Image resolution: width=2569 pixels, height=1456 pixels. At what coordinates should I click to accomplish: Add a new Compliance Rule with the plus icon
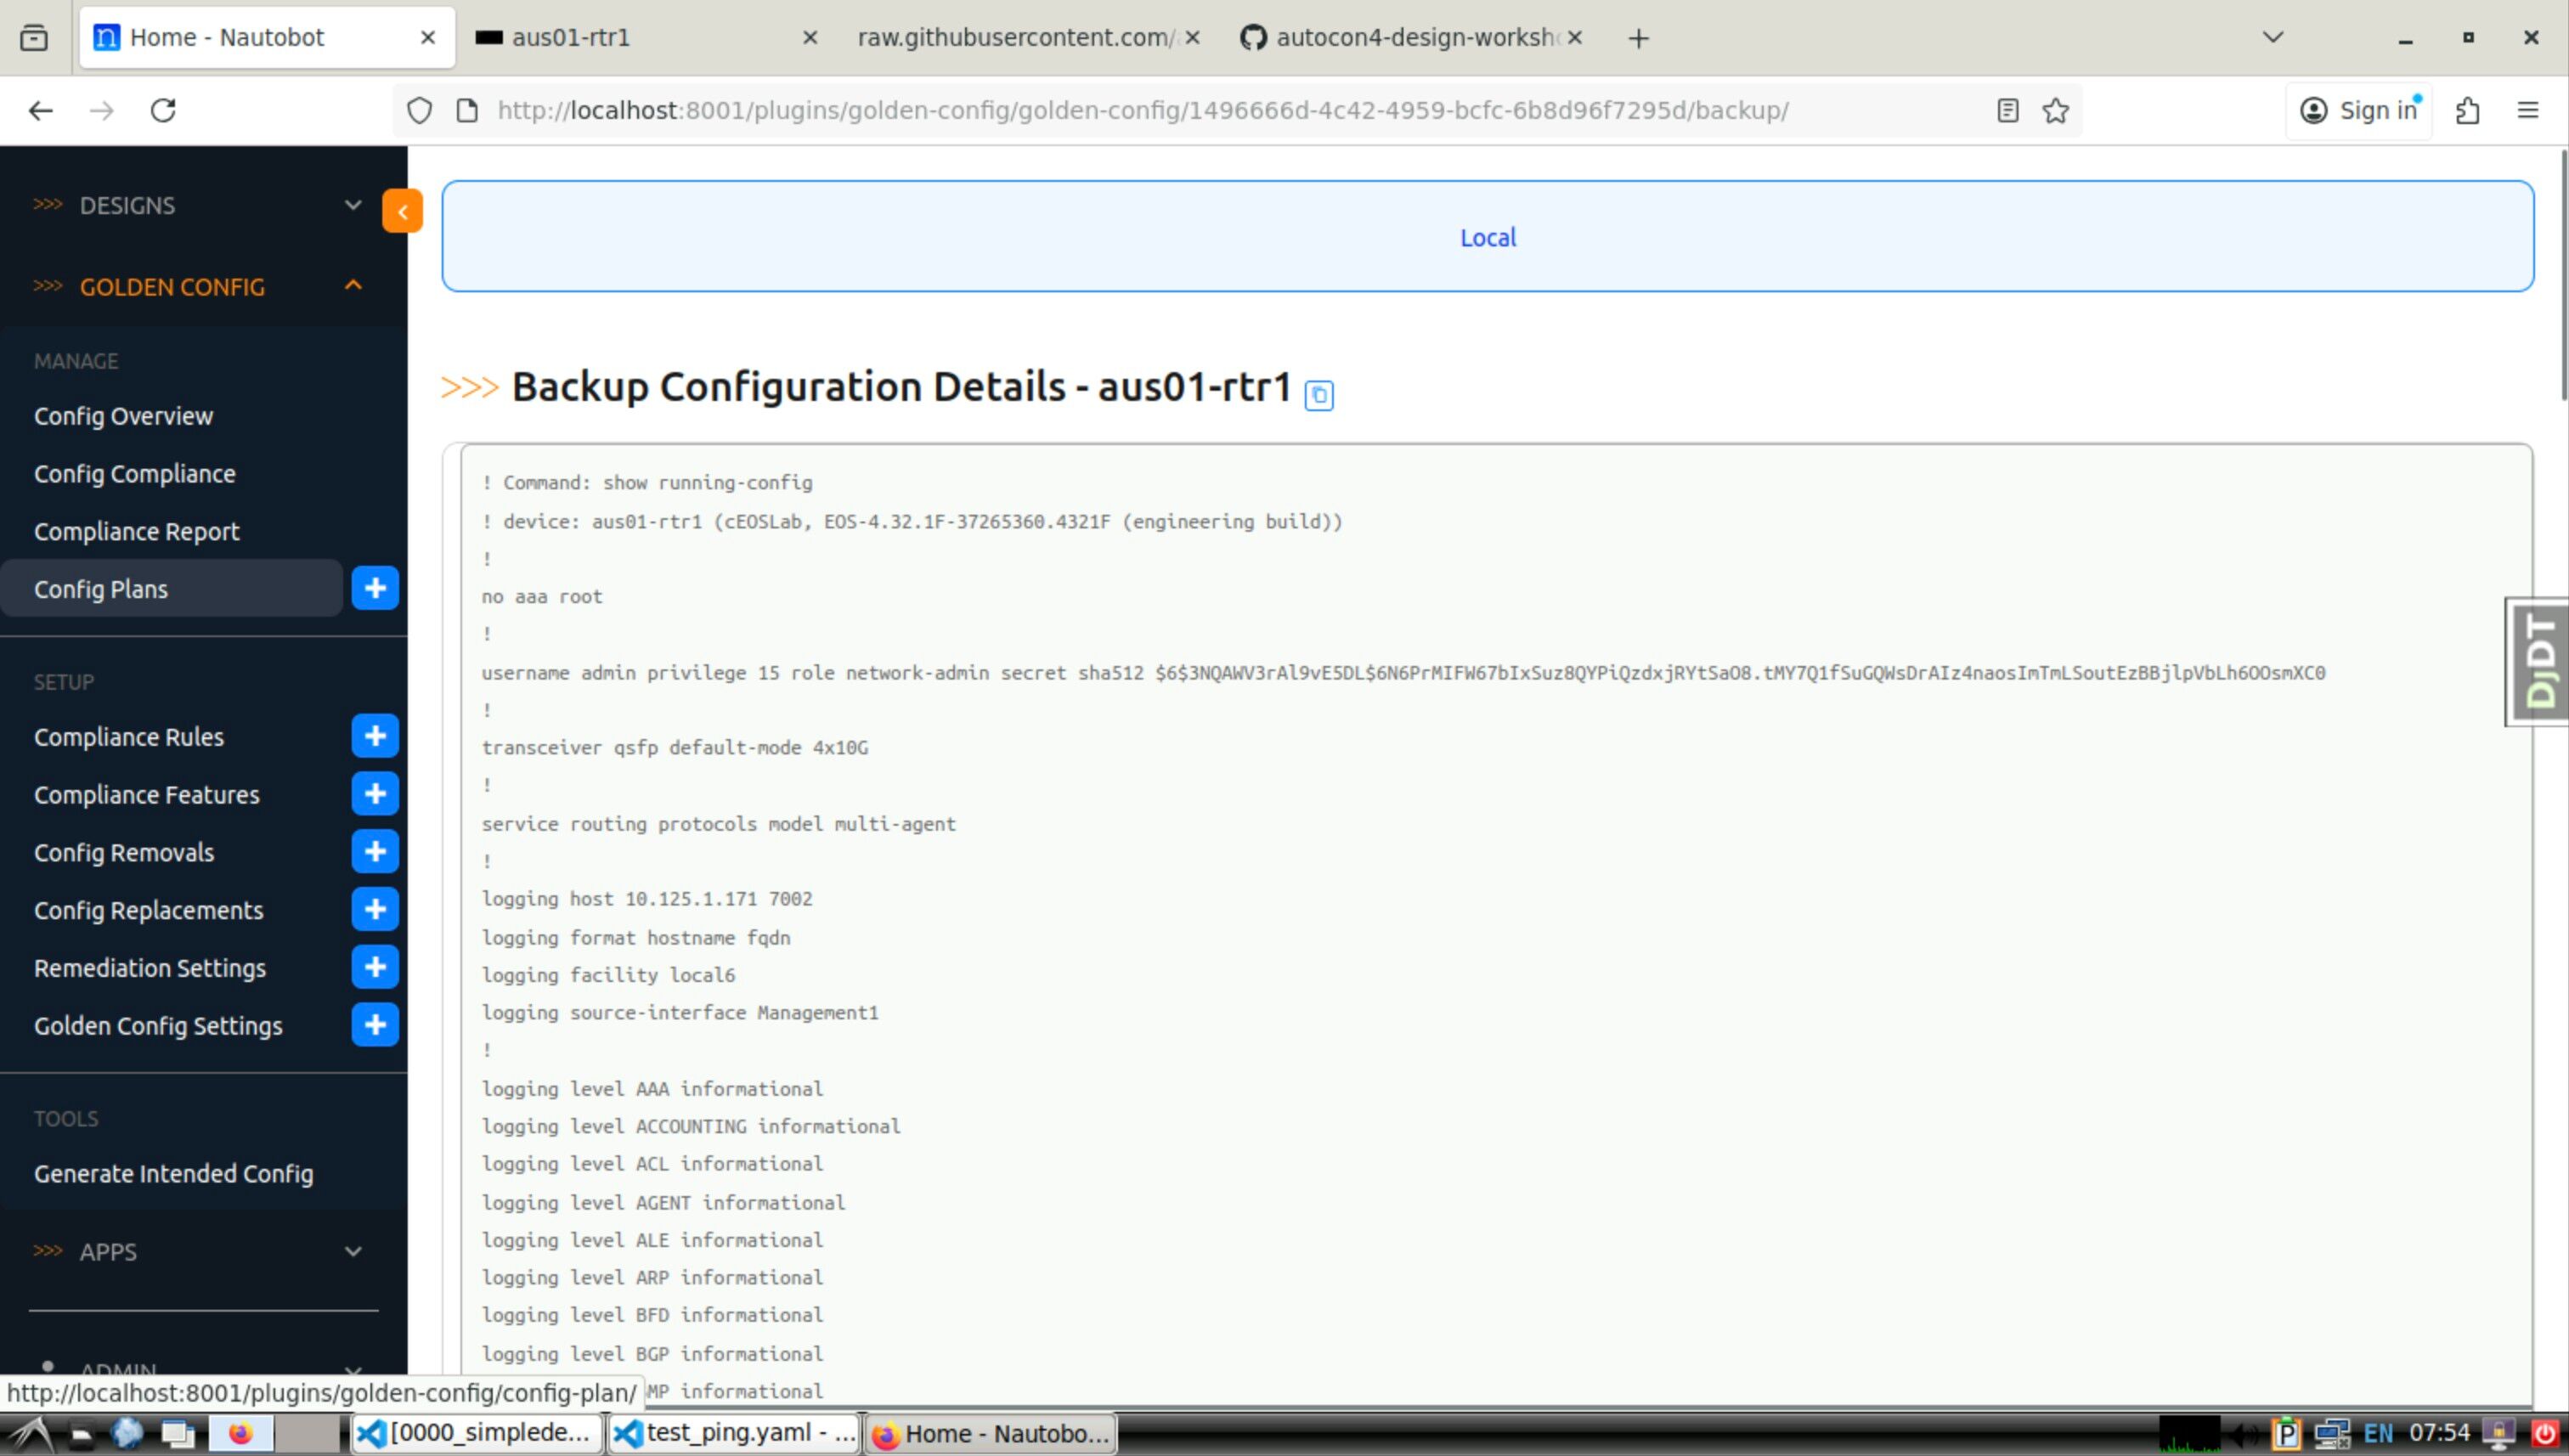click(375, 736)
